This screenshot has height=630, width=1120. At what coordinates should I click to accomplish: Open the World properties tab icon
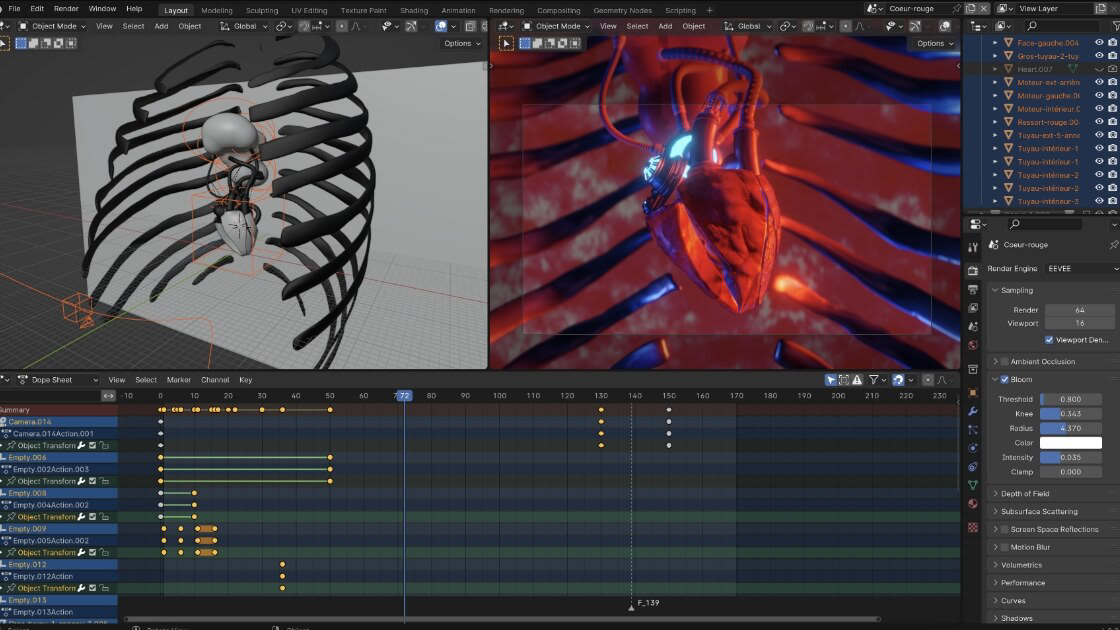[973, 345]
